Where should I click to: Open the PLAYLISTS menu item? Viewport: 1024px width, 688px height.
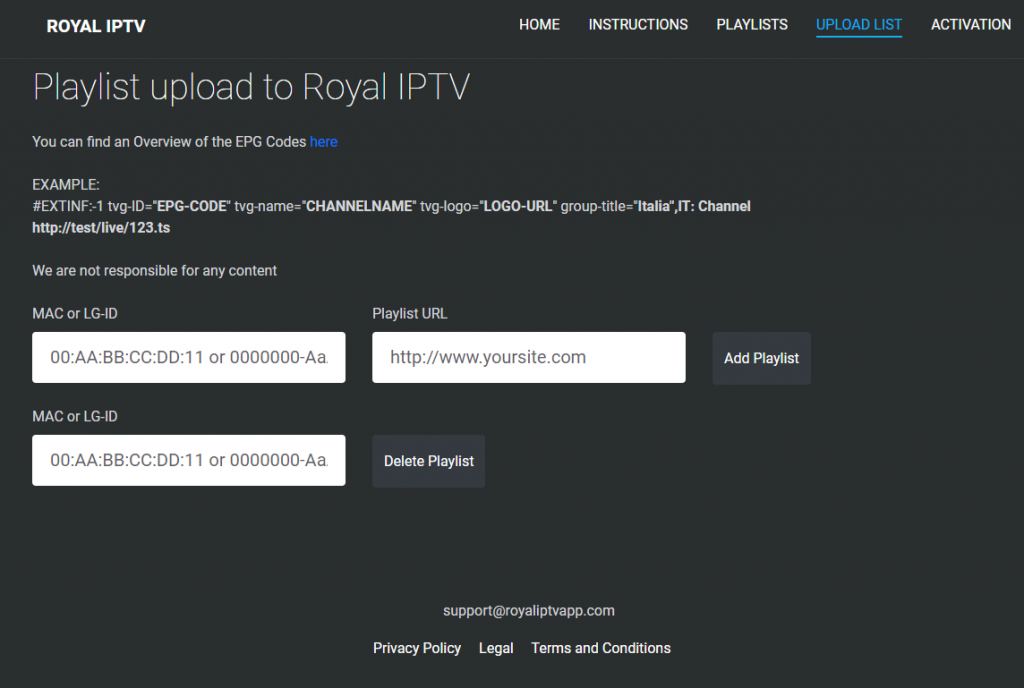[752, 25]
